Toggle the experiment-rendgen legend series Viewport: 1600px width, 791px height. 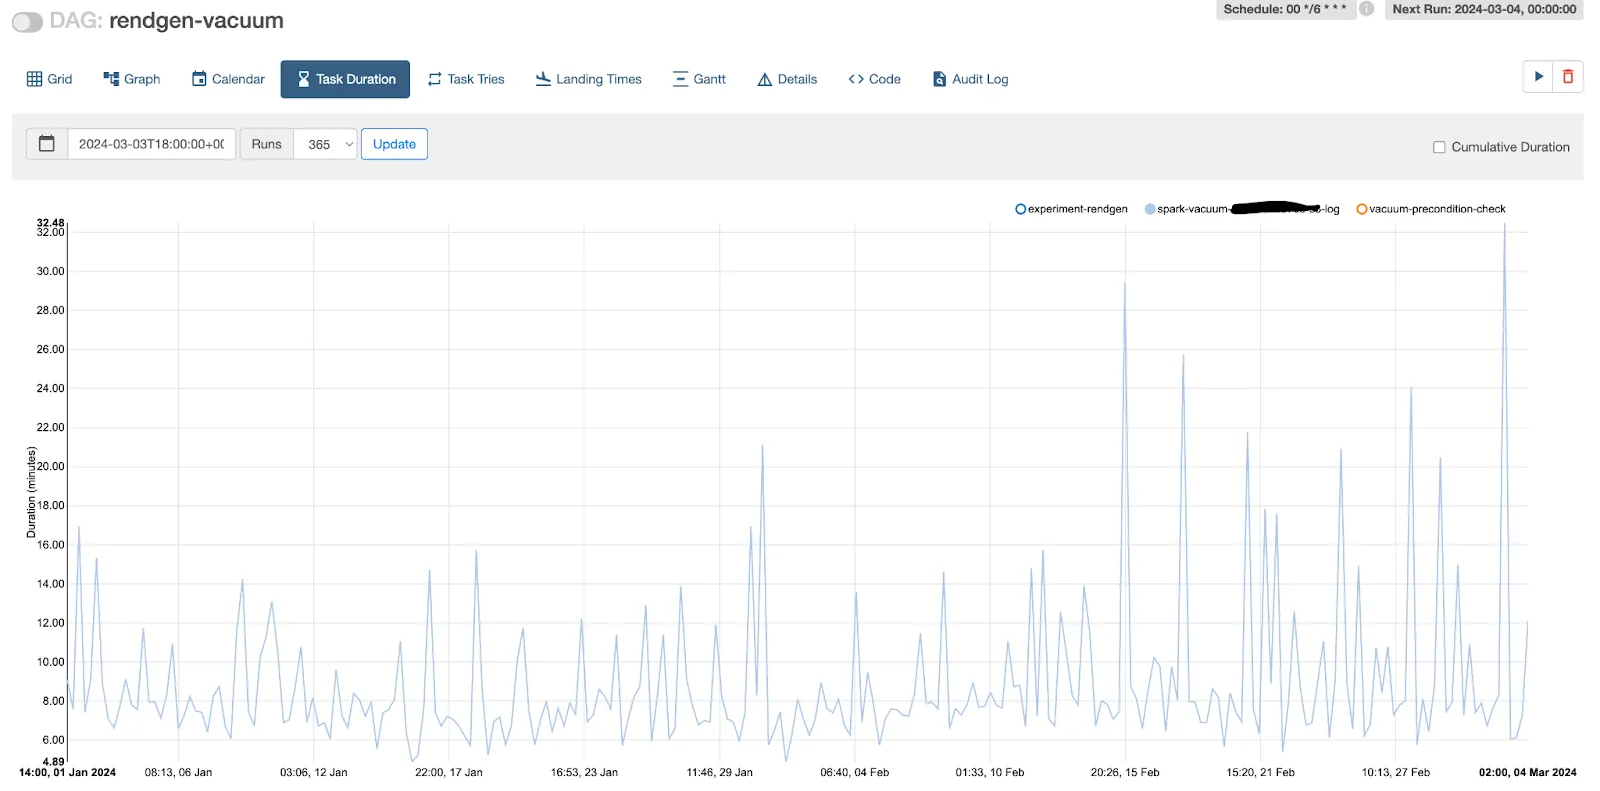click(x=1071, y=209)
